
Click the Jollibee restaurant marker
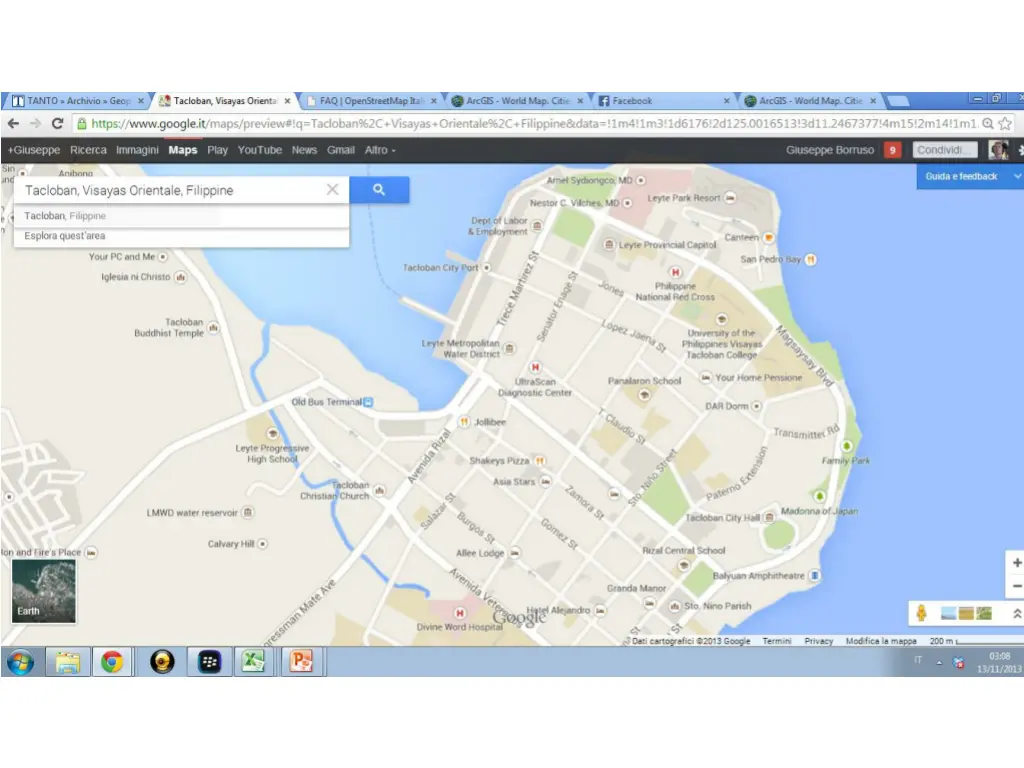(x=464, y=422)
